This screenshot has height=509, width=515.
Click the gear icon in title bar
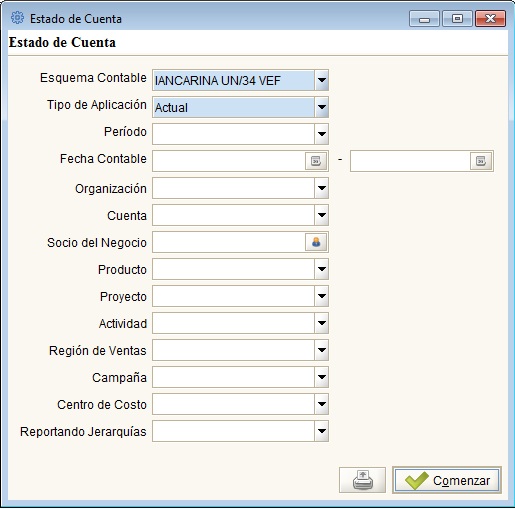click(17, 18)
